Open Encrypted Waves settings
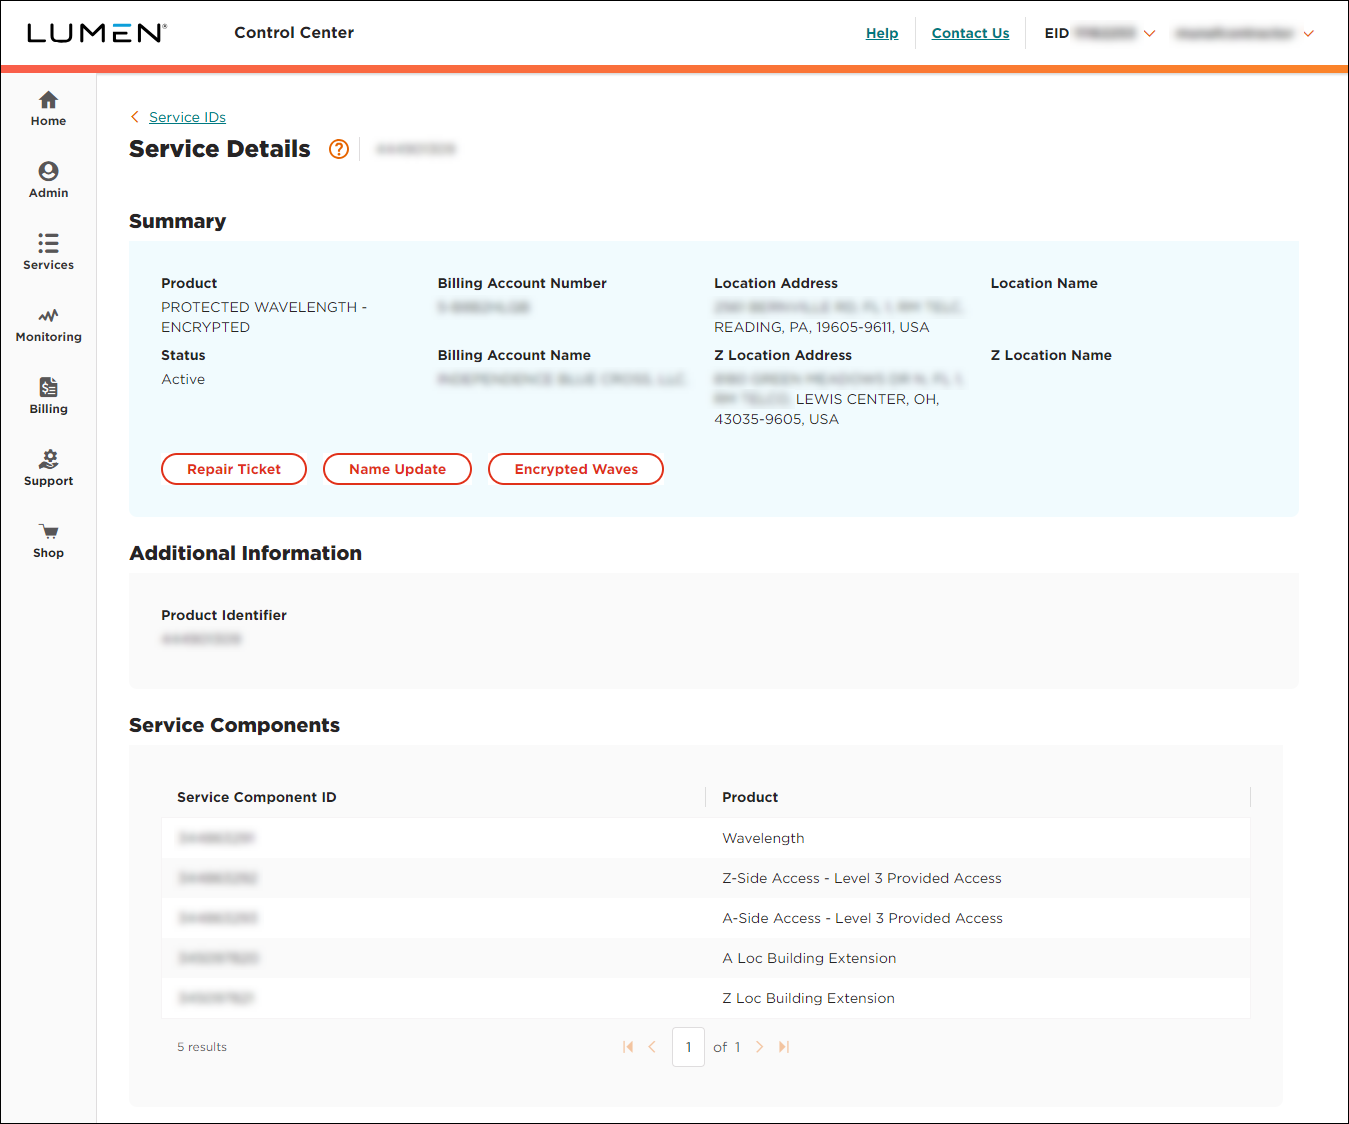Screen dimensions: 1349x1124 (x=575, y=468)
